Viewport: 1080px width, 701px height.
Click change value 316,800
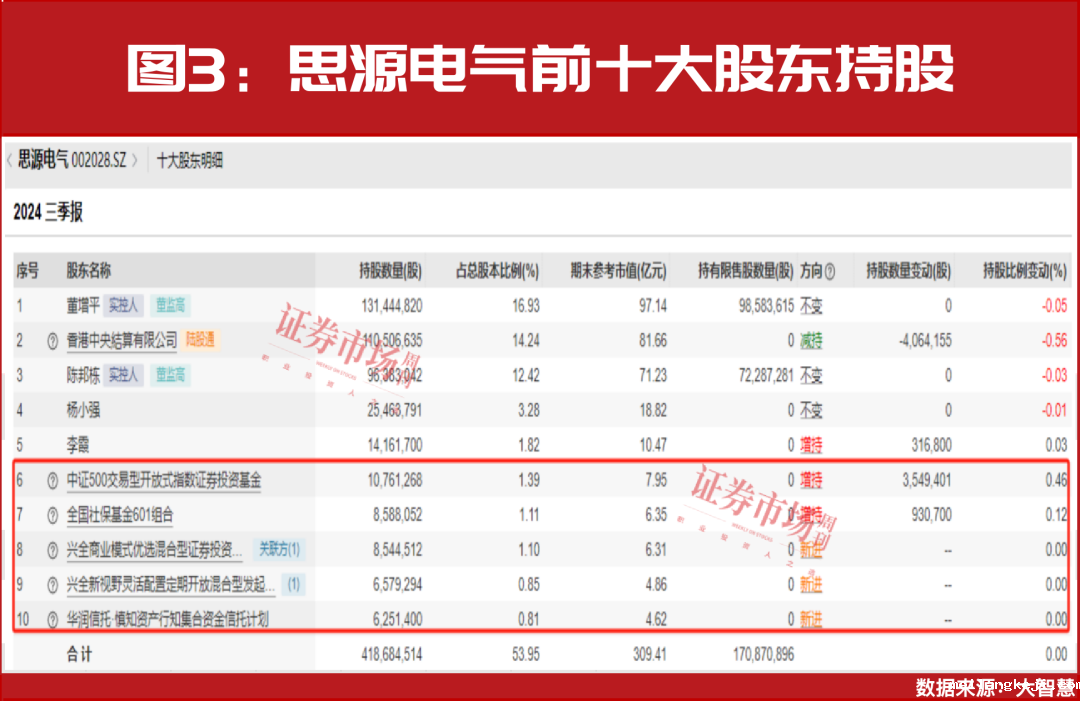point(932,445)
